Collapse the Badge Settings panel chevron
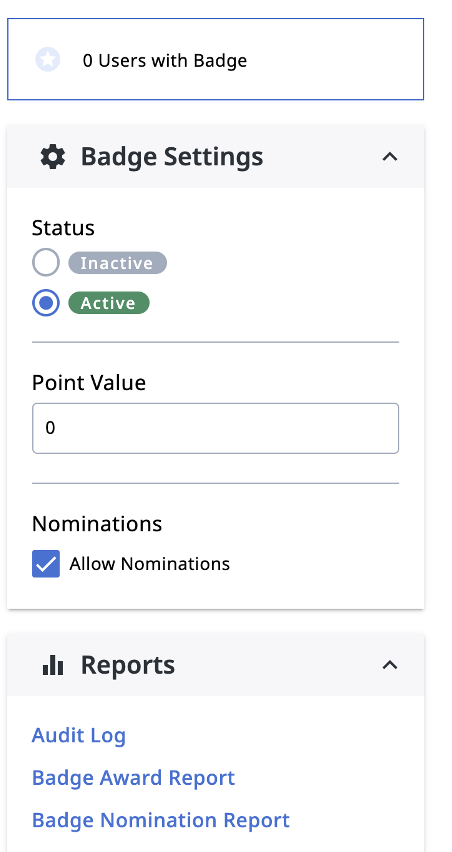 [x=390, y=157]
